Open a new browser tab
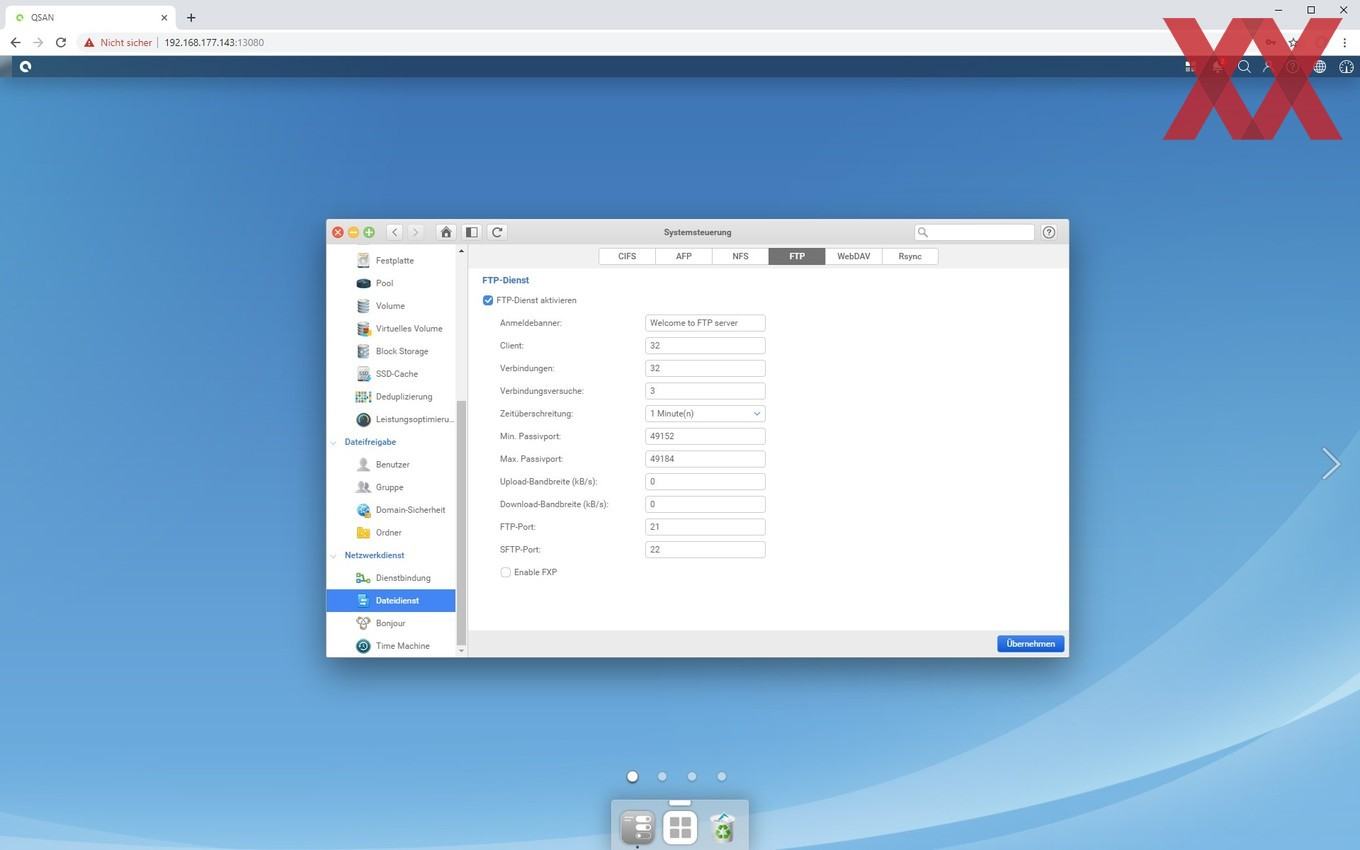1360x850 pixels. pos(191,17)
